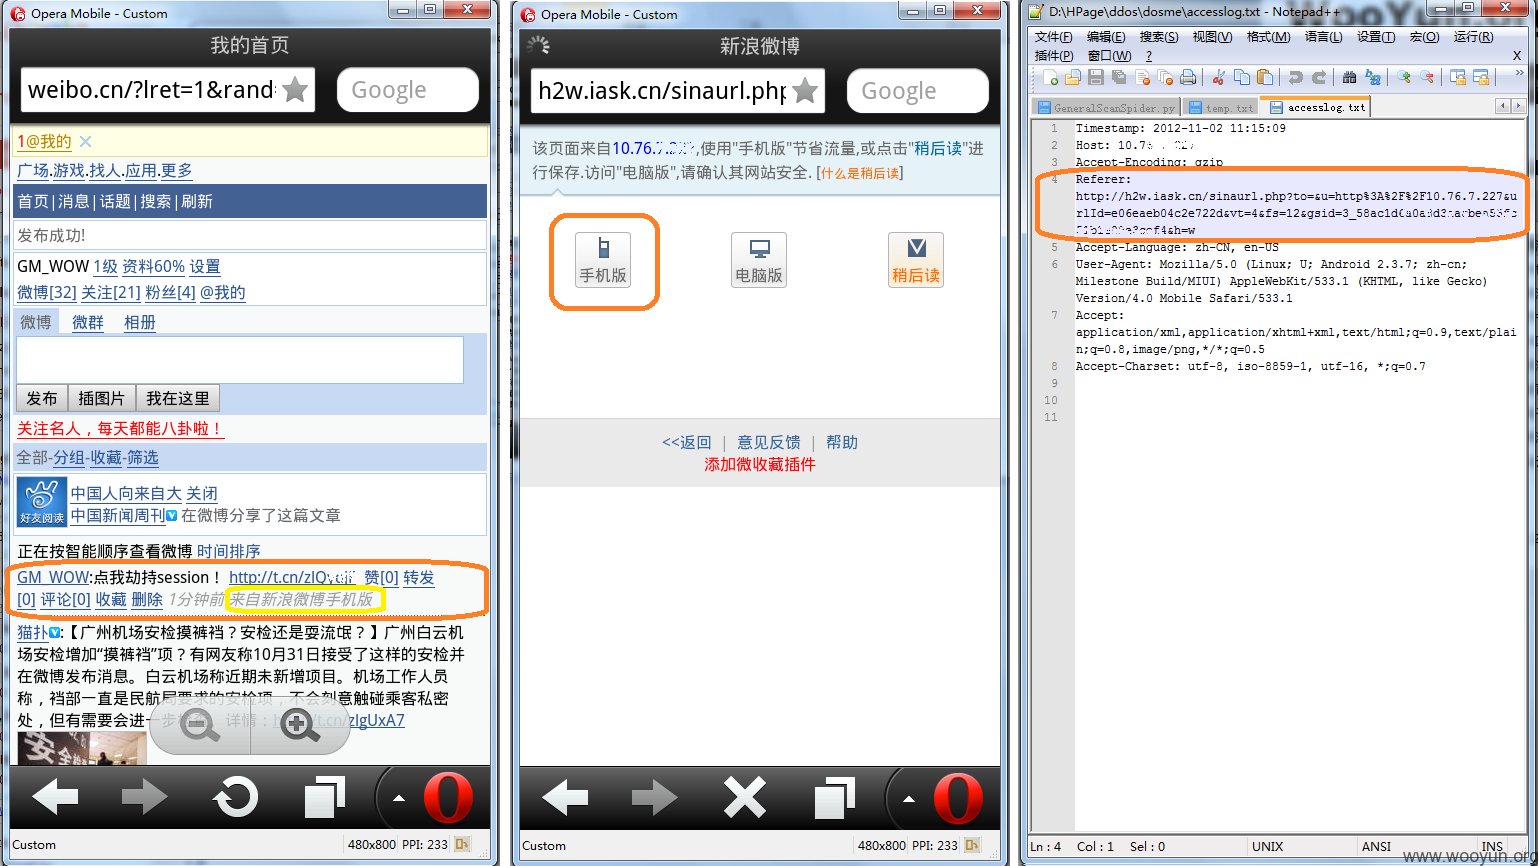Click the 时间排序 link
The width and height of the screenshot is (1539, 866).
click(x=229, y=551)
